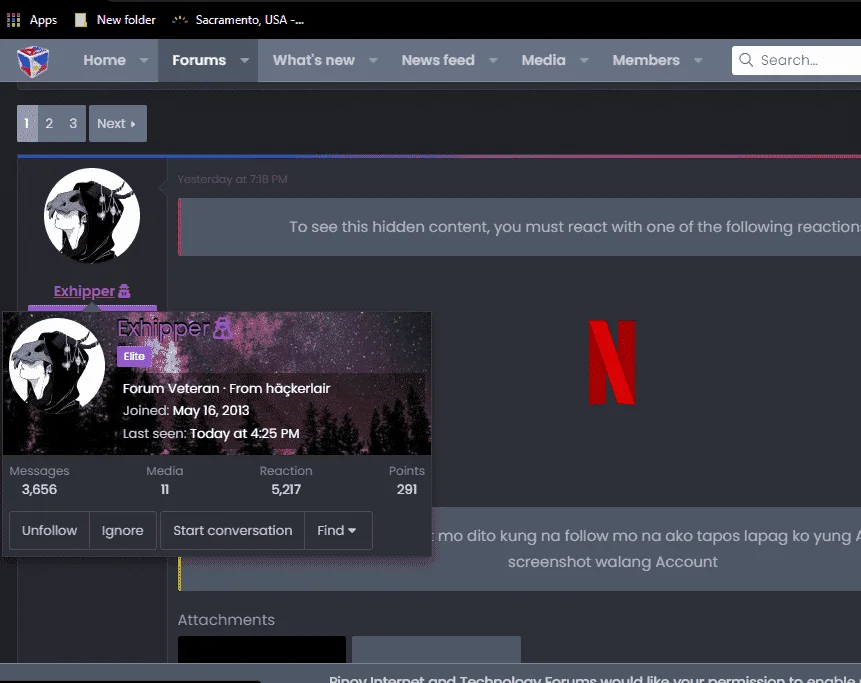Expand the Media dropdown arrow
The height and width of the screenshot is (683, 861).
584,60
